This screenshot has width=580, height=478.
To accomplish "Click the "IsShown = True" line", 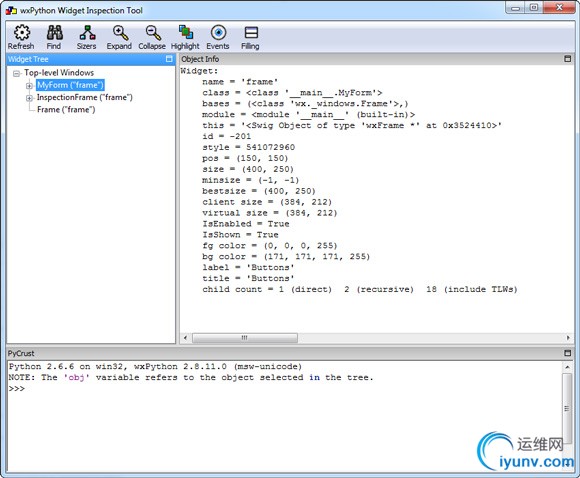I will click(x=240, y=235).
